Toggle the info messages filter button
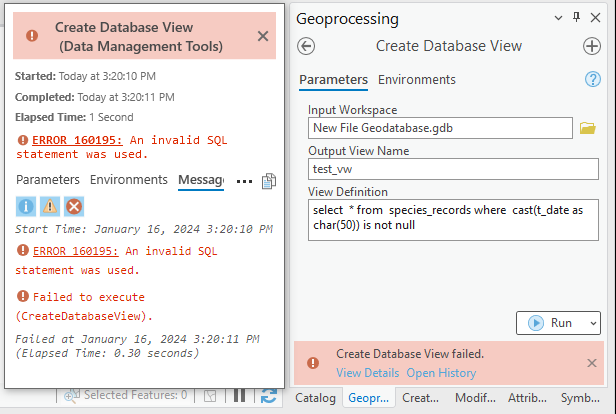The image size is (616, 414). point(26,206)
